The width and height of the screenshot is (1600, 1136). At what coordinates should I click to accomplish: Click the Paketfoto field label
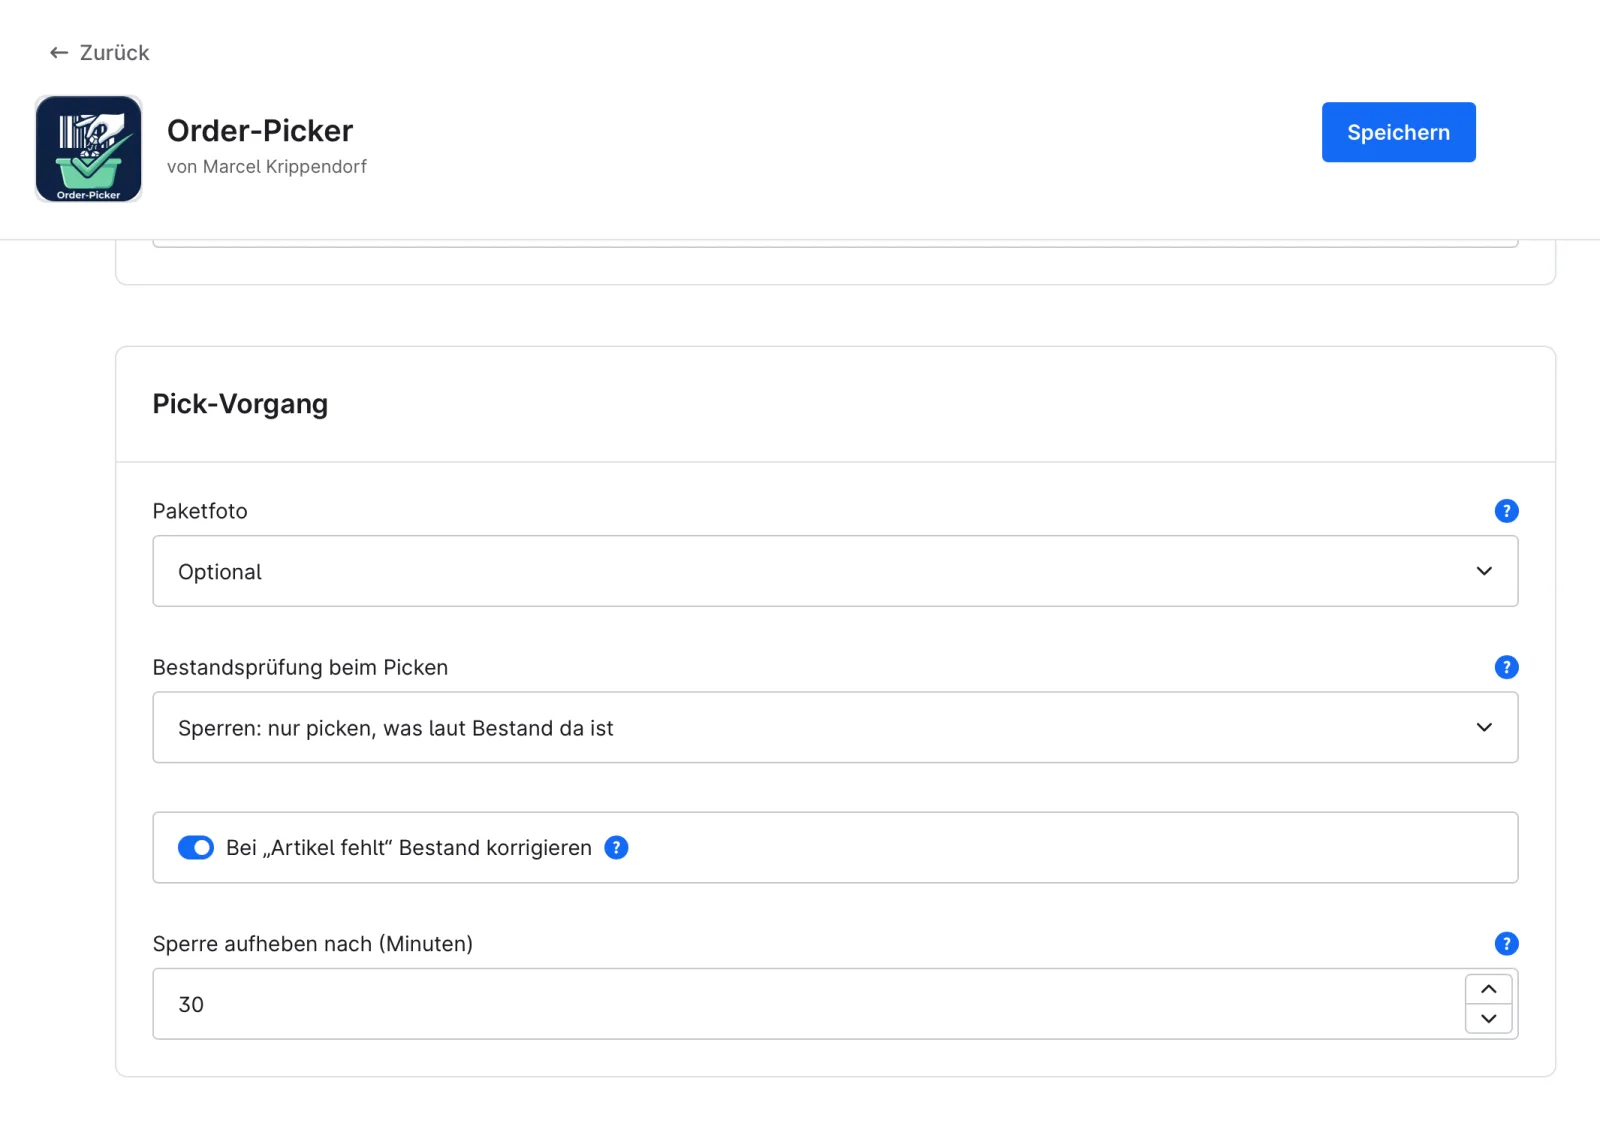click(200, 511)
